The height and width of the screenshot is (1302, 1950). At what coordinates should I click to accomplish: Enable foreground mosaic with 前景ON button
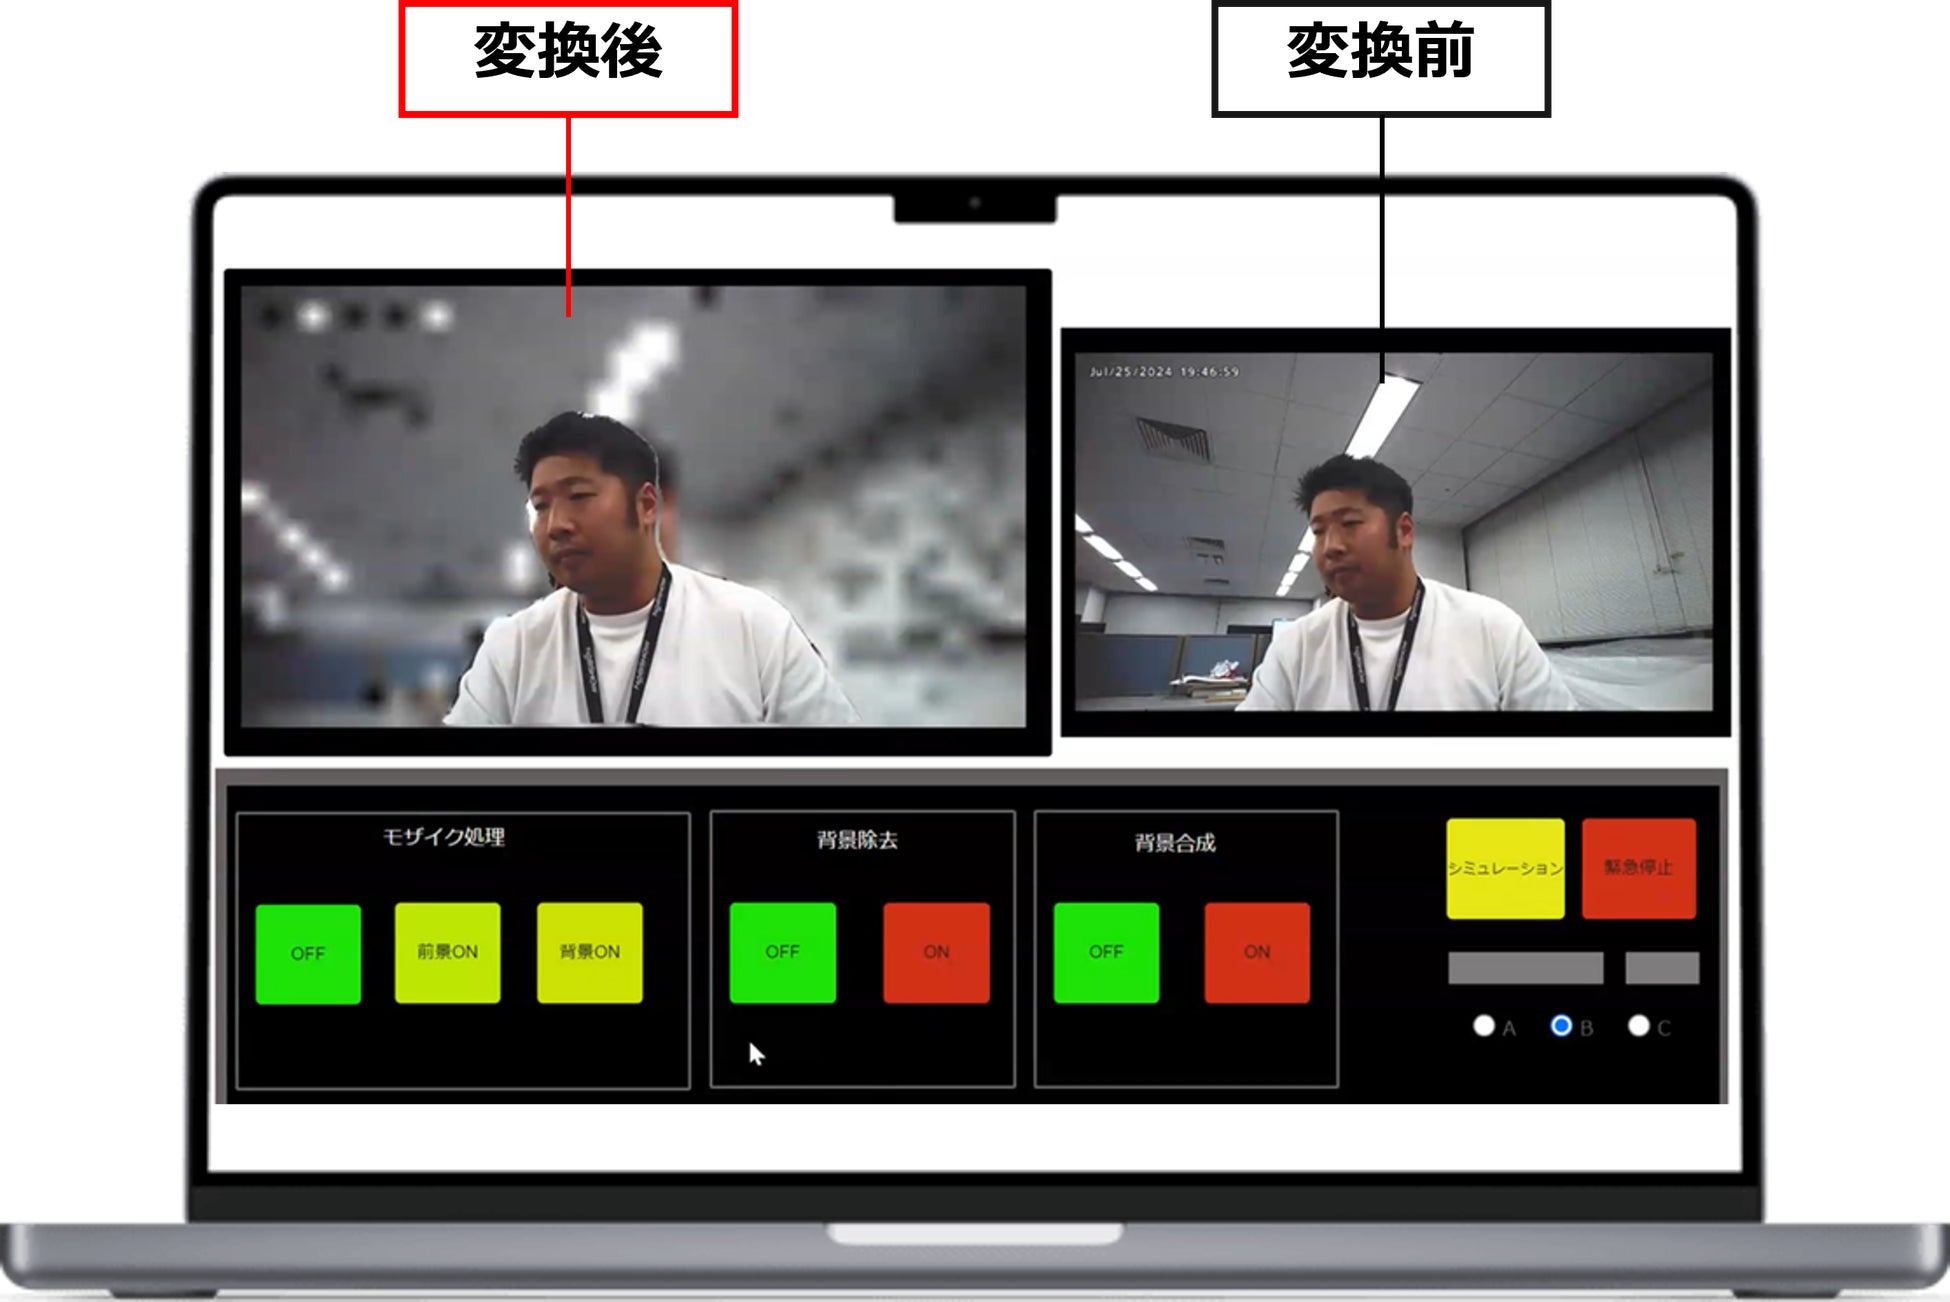[x=447, y=952]
